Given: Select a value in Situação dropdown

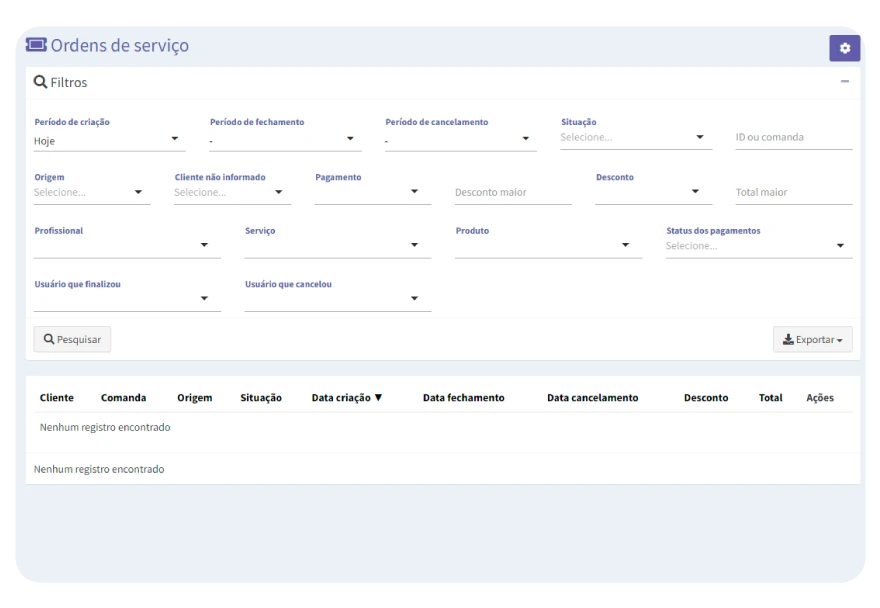Looking at the screenshot, I should point(635,138).
